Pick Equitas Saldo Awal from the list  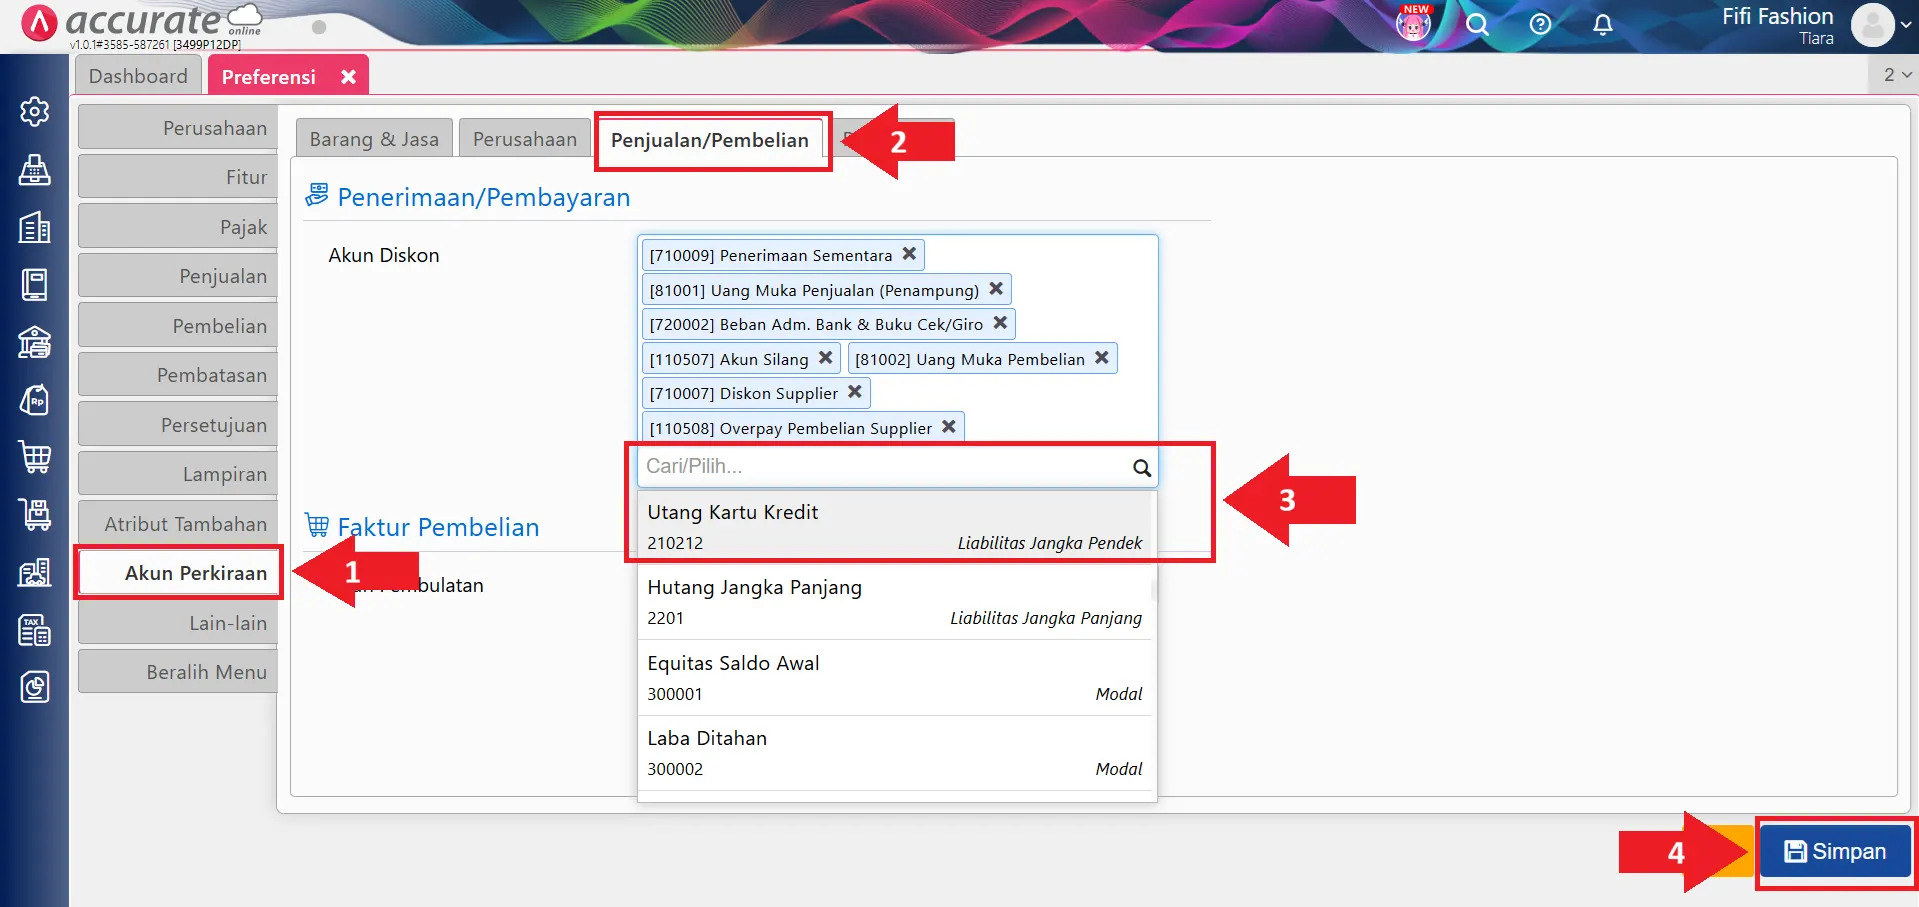pyautogui.click(x=893, y=677)
